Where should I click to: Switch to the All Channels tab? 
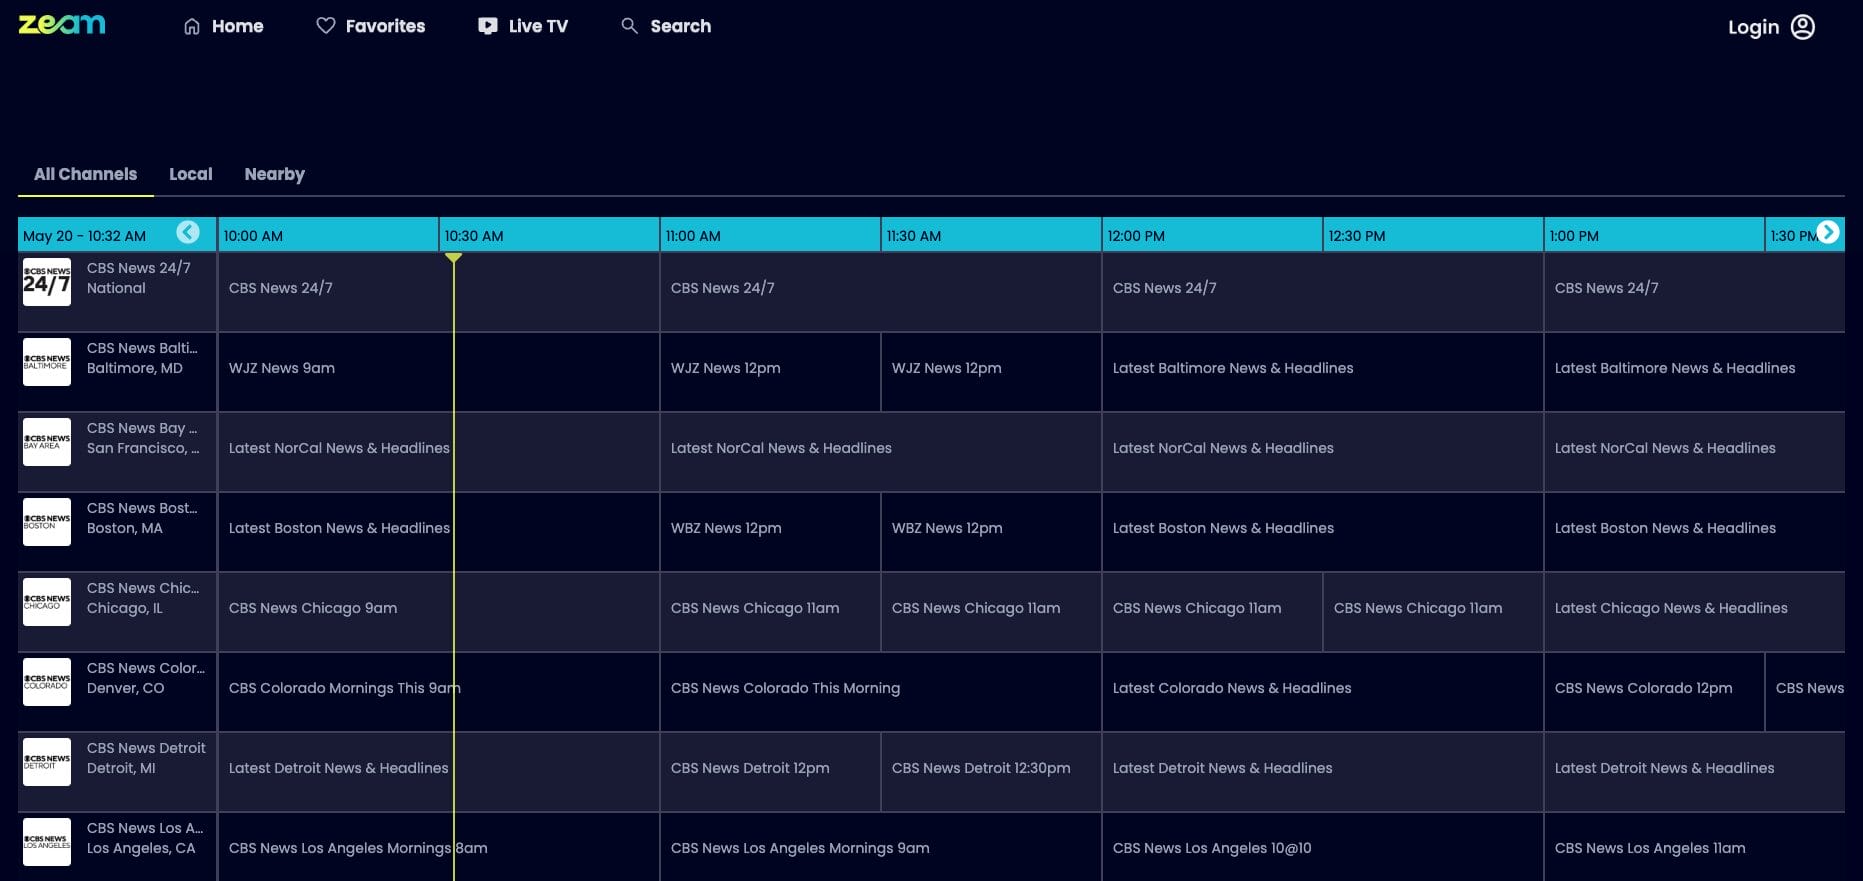click(x=86, y=174)
